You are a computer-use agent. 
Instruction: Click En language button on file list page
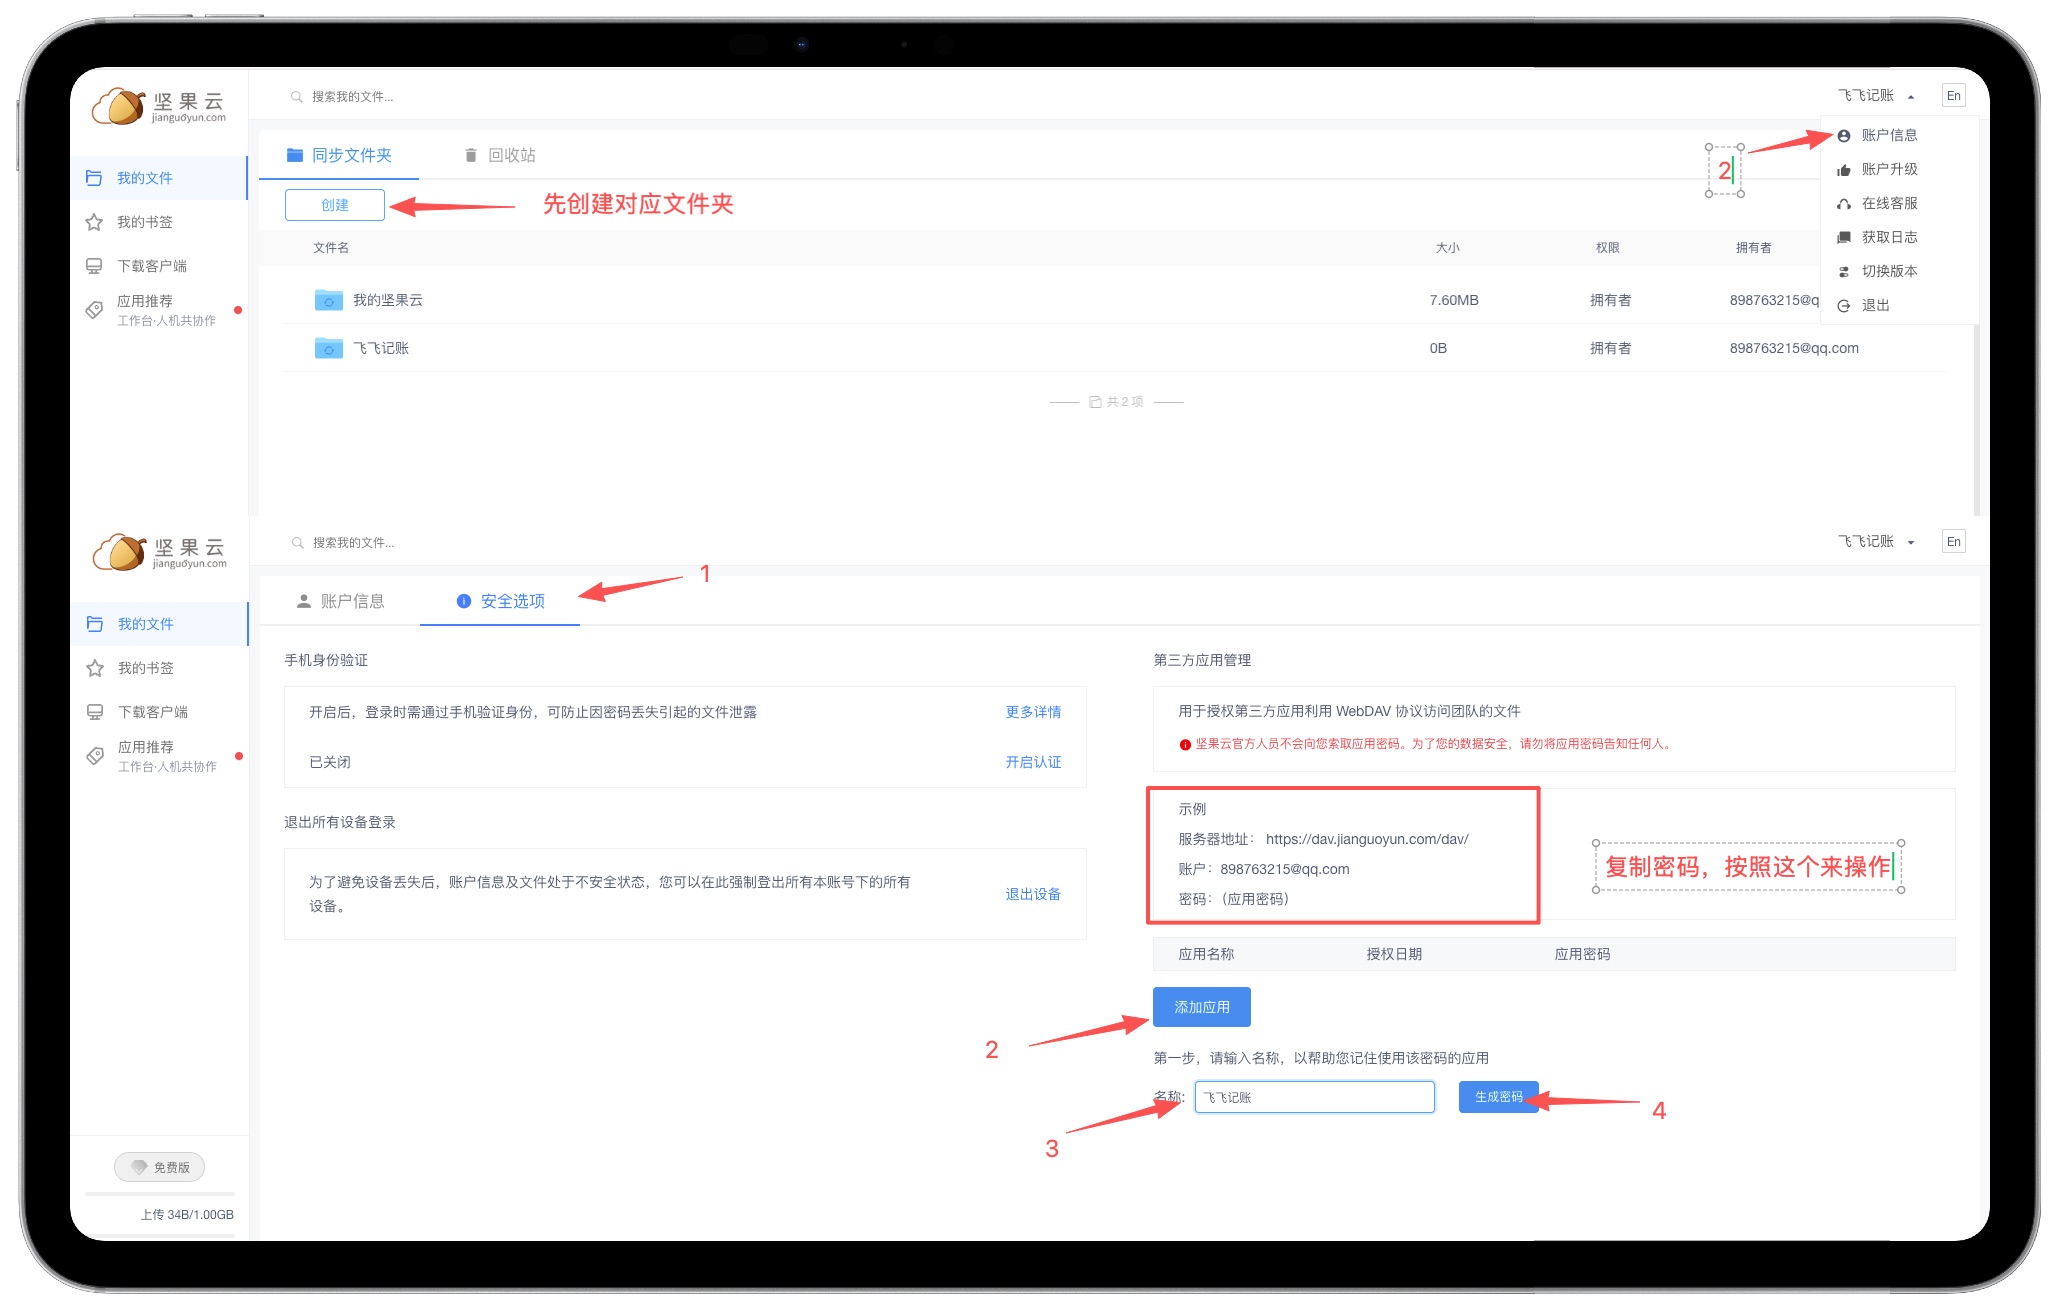1953,96
